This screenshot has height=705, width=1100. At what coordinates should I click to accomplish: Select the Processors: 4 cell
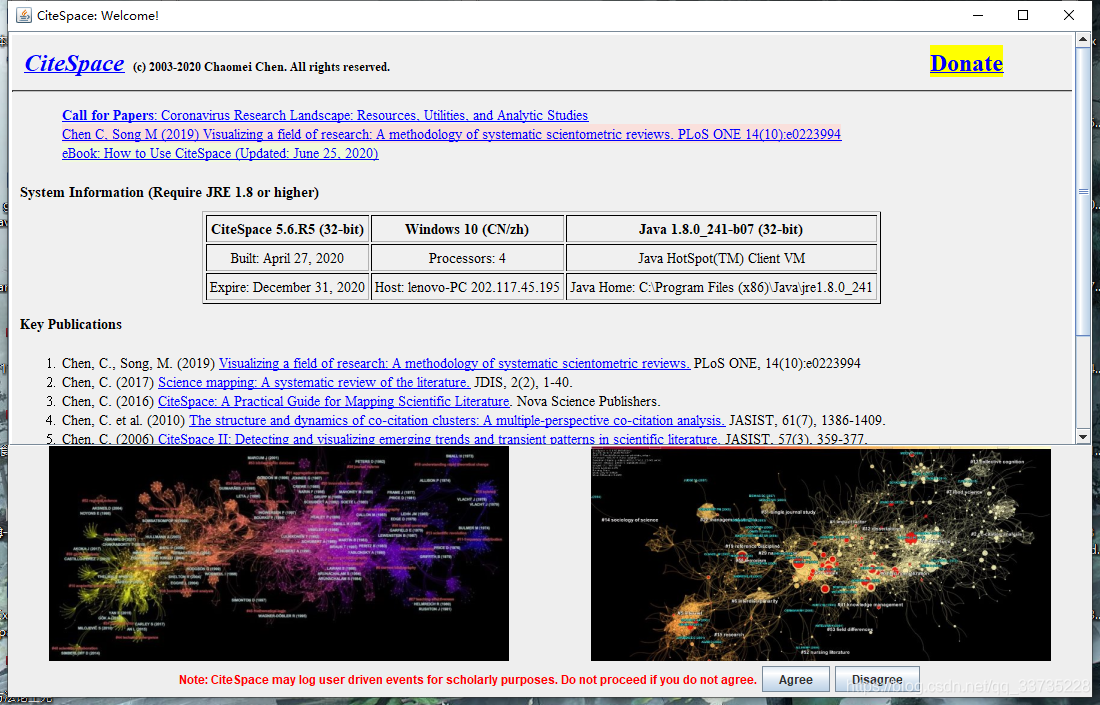click(x=467, y=258)
